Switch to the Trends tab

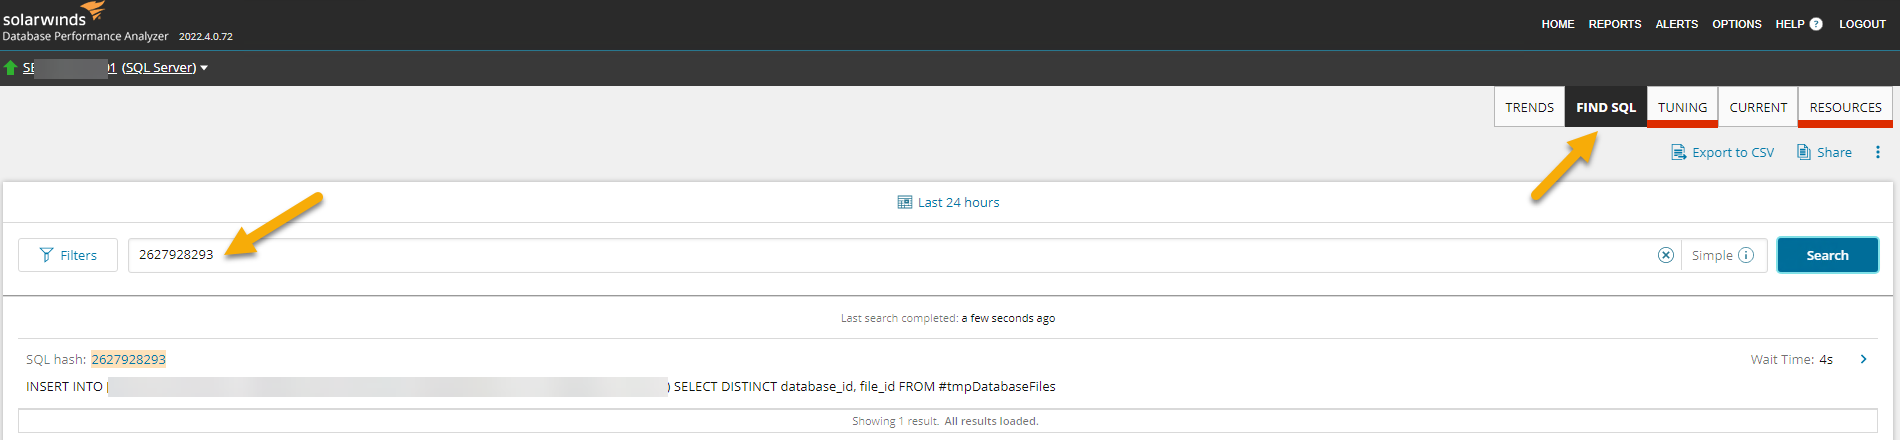tap(1529, 107)
